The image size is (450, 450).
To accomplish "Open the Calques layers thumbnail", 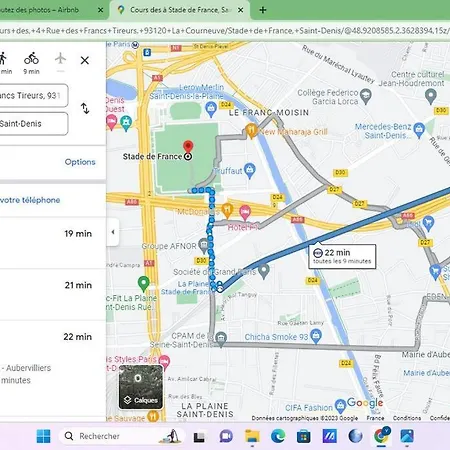I will [x=141, y=387].
